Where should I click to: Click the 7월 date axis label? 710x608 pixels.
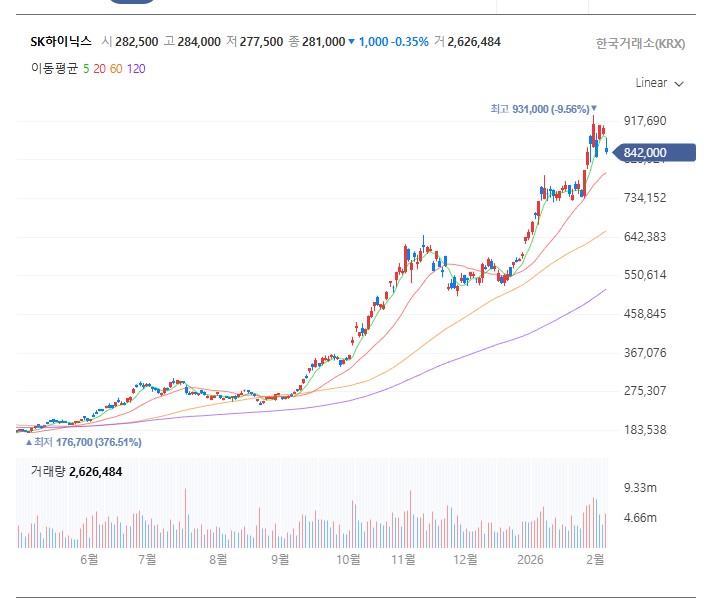coord(147,560)
